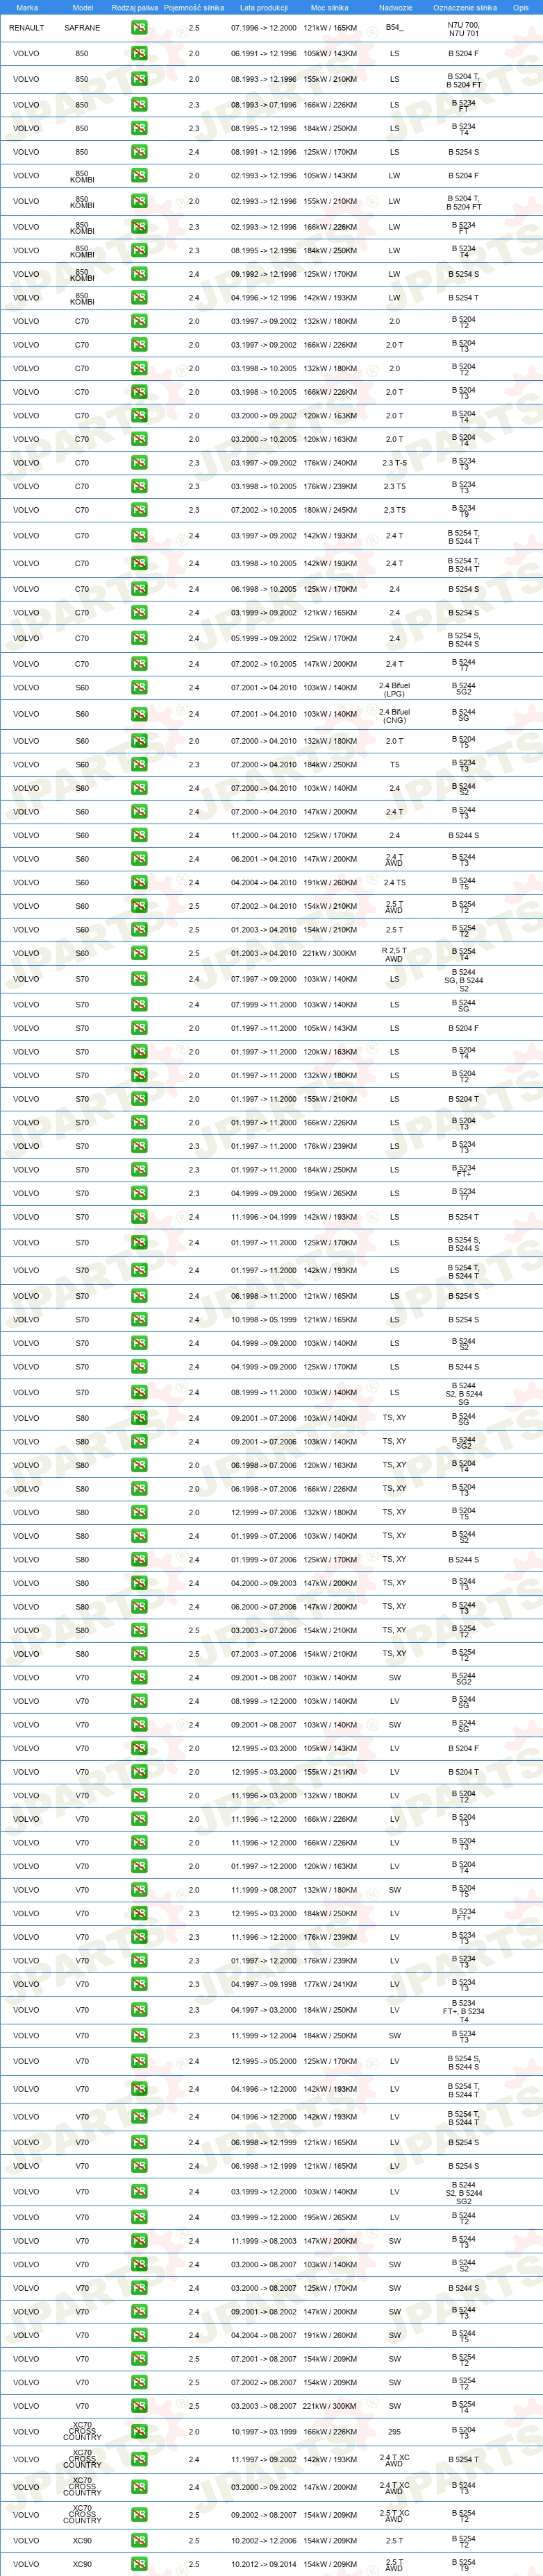
Task: Click the 'Marka' column header
Action: tap(27, 7)
